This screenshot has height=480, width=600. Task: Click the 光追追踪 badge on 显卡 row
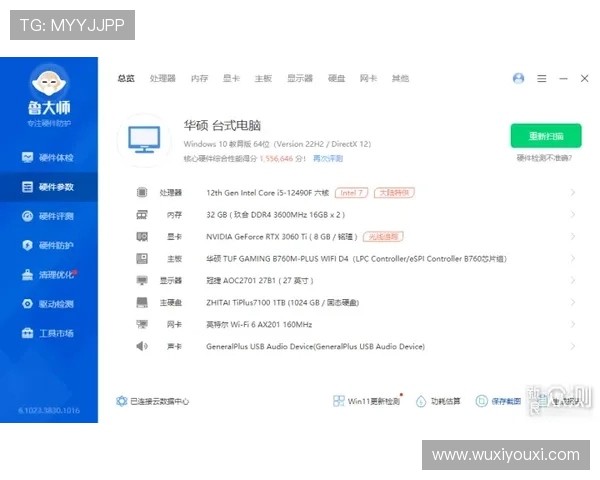tap(383, 237)
